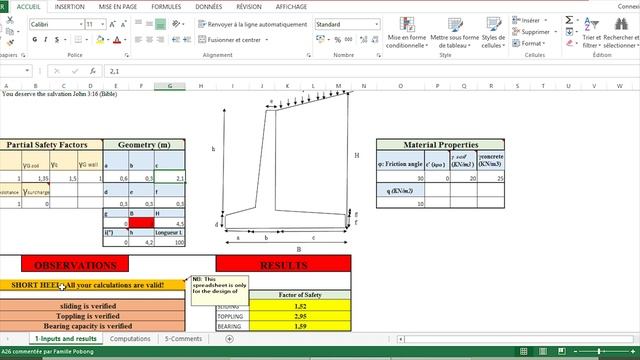Open the MISE EN PAGE tab

coord(118,7)
